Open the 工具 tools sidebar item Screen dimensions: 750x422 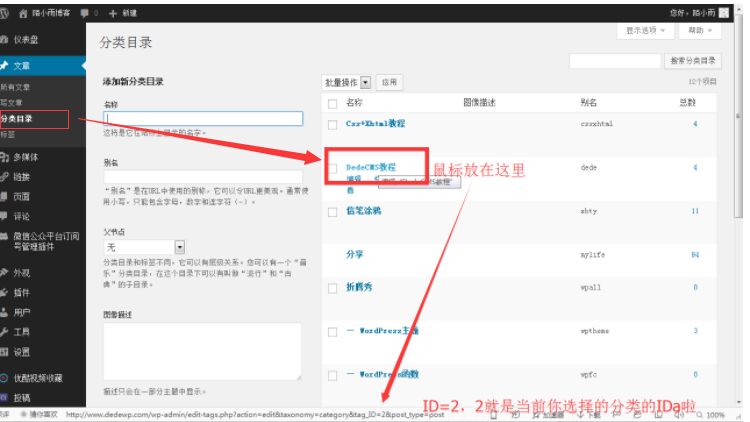21,331
